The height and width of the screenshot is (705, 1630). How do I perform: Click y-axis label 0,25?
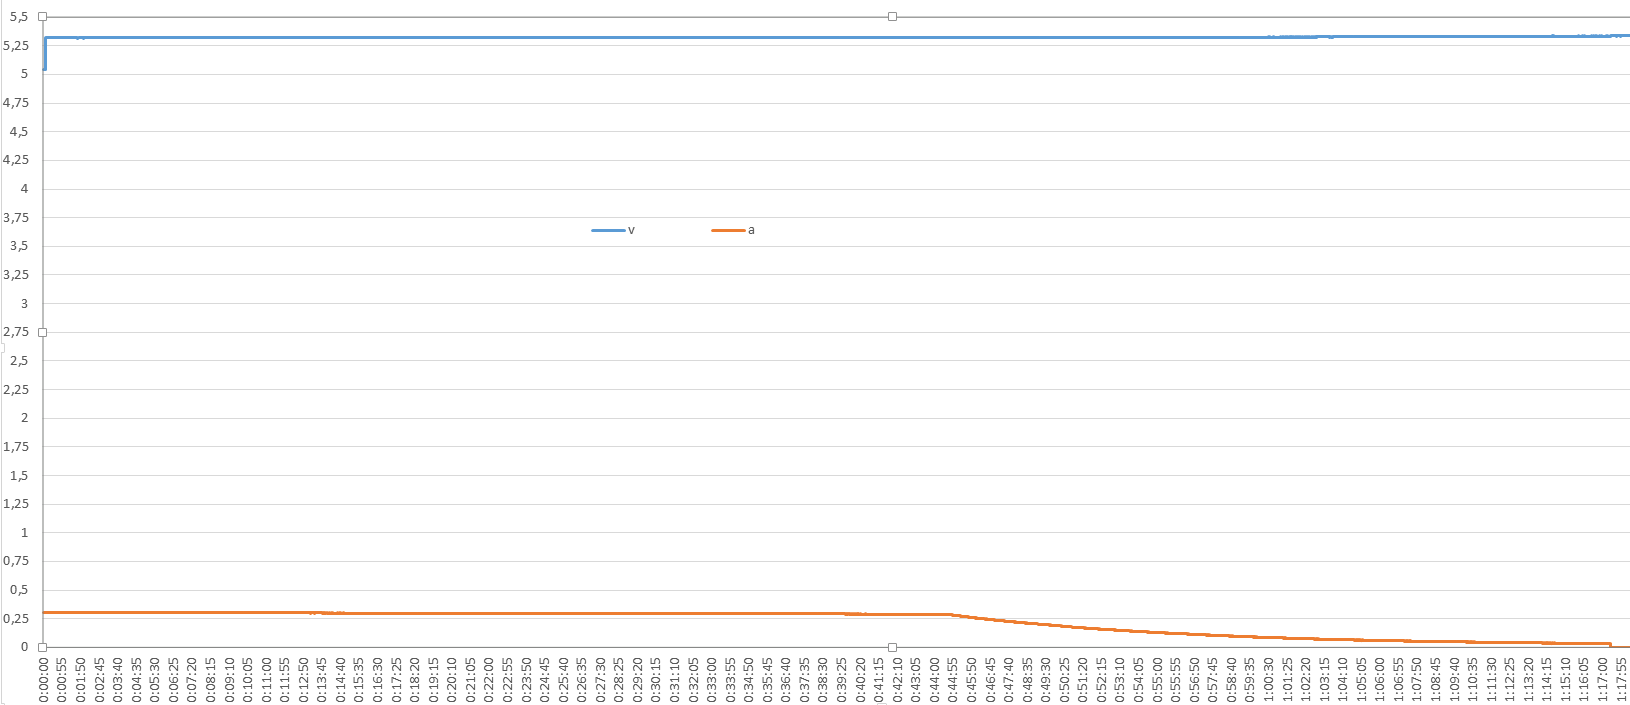(16, 619)
